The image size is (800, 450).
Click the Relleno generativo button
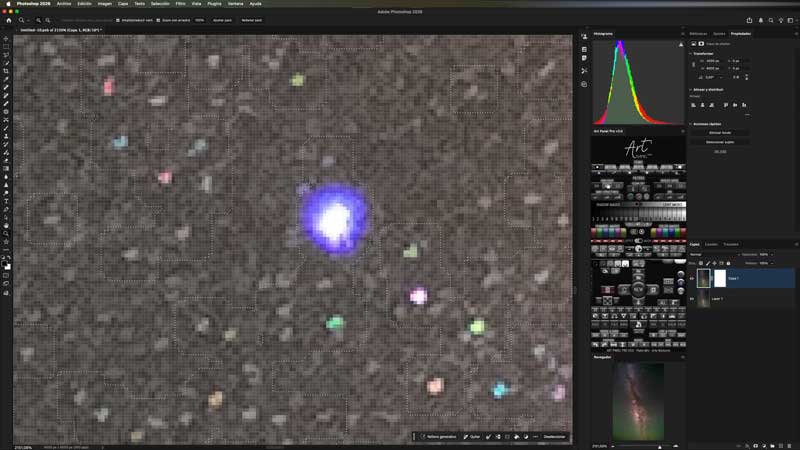(438, 437)
